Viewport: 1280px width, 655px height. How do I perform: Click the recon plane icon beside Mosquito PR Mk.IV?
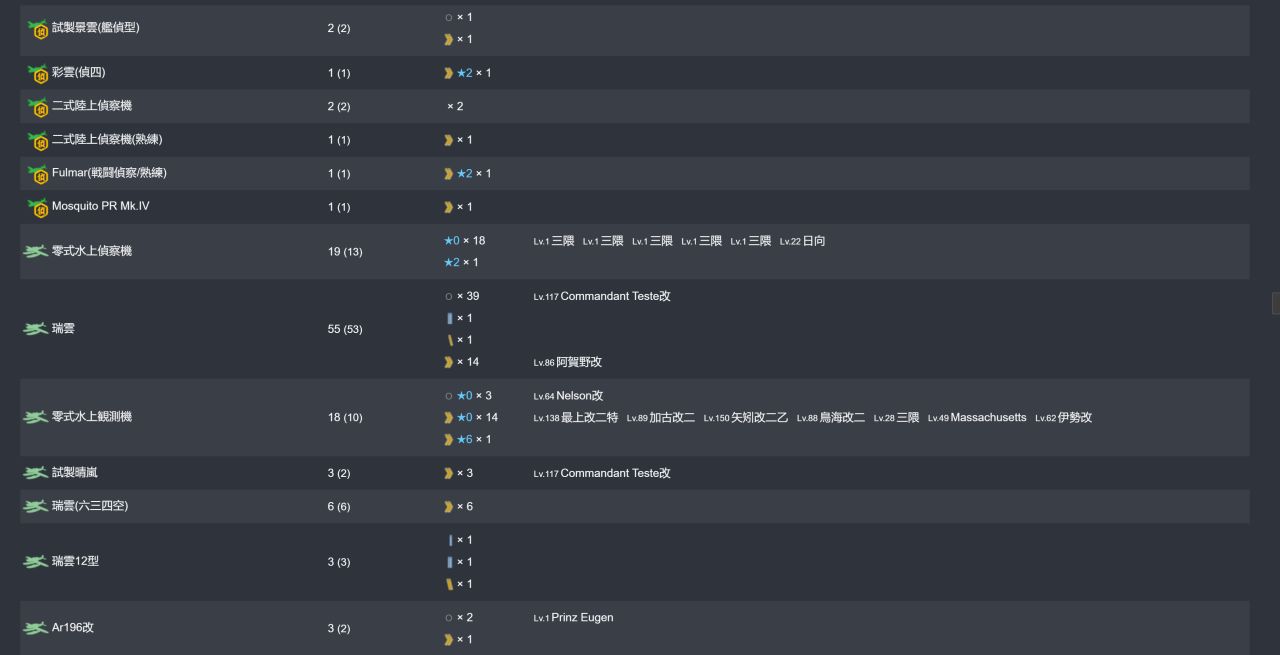pos(38,208)
